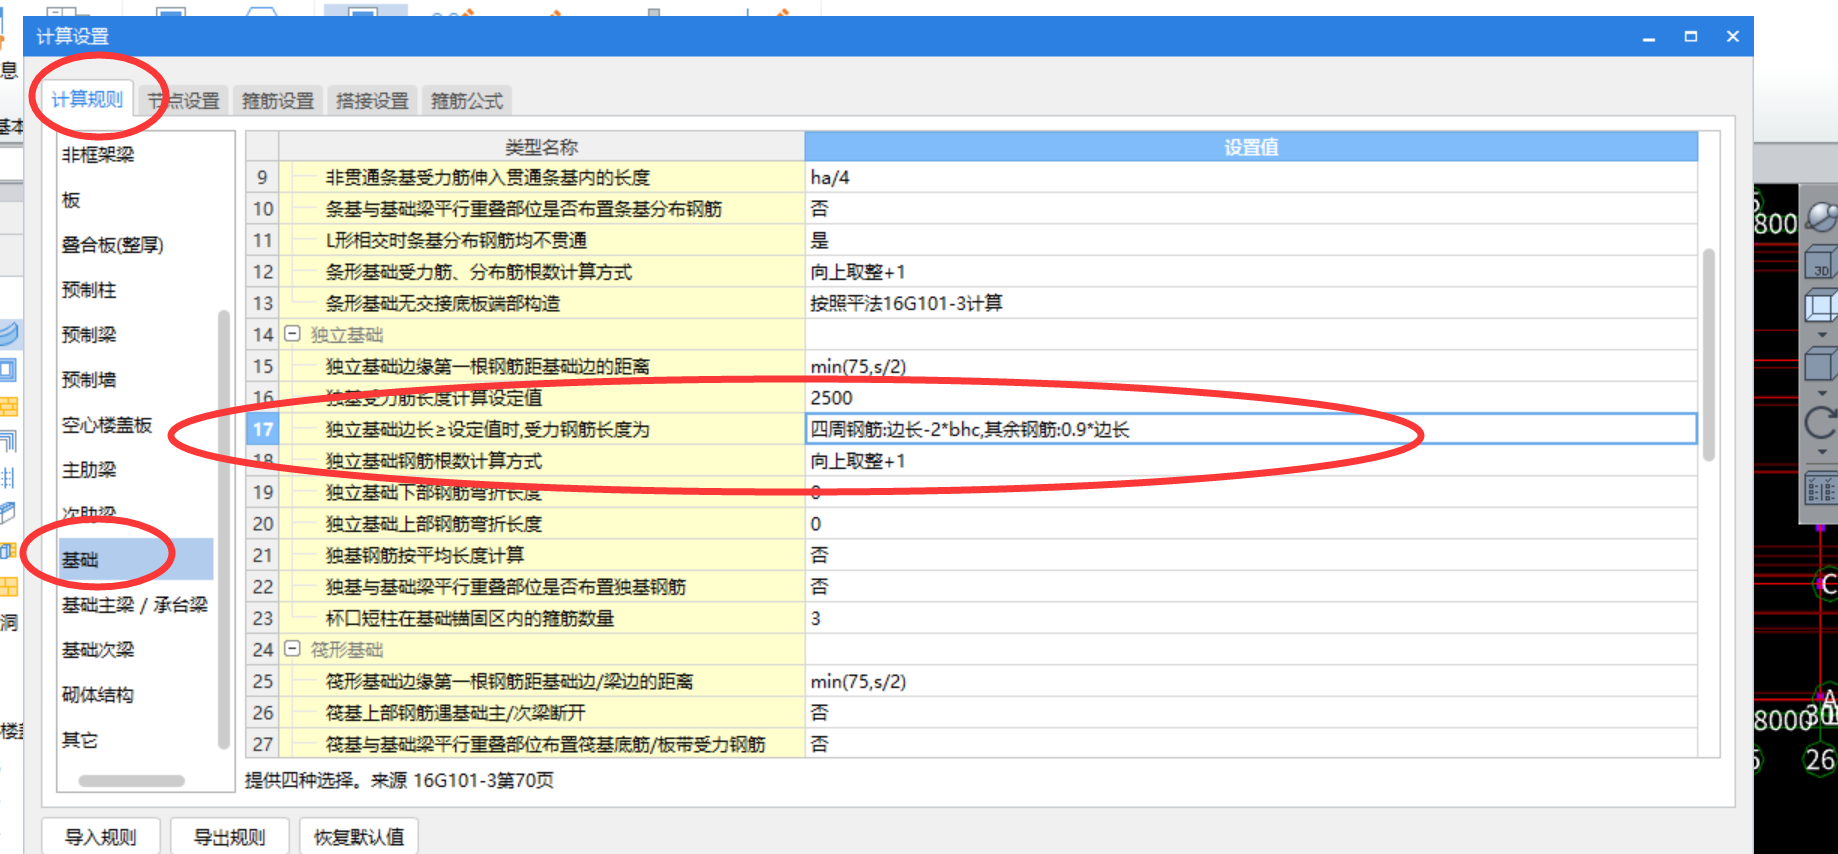
Task: Click the ha/4 value cell
Action: click(x=1251, y=177)
